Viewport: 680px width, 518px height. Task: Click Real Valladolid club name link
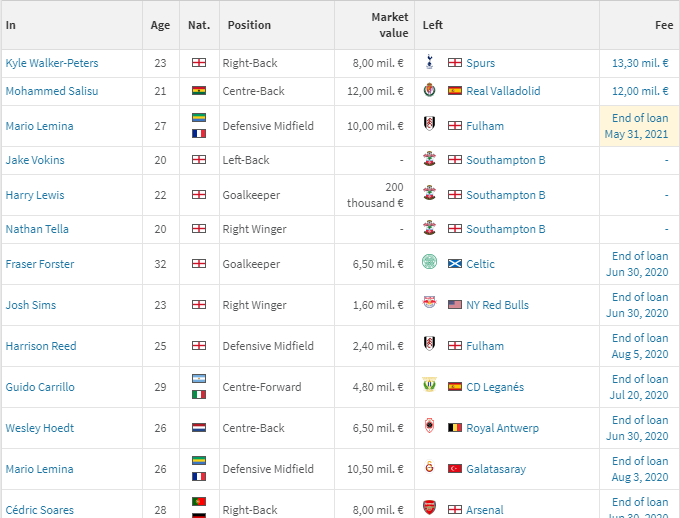503,91
